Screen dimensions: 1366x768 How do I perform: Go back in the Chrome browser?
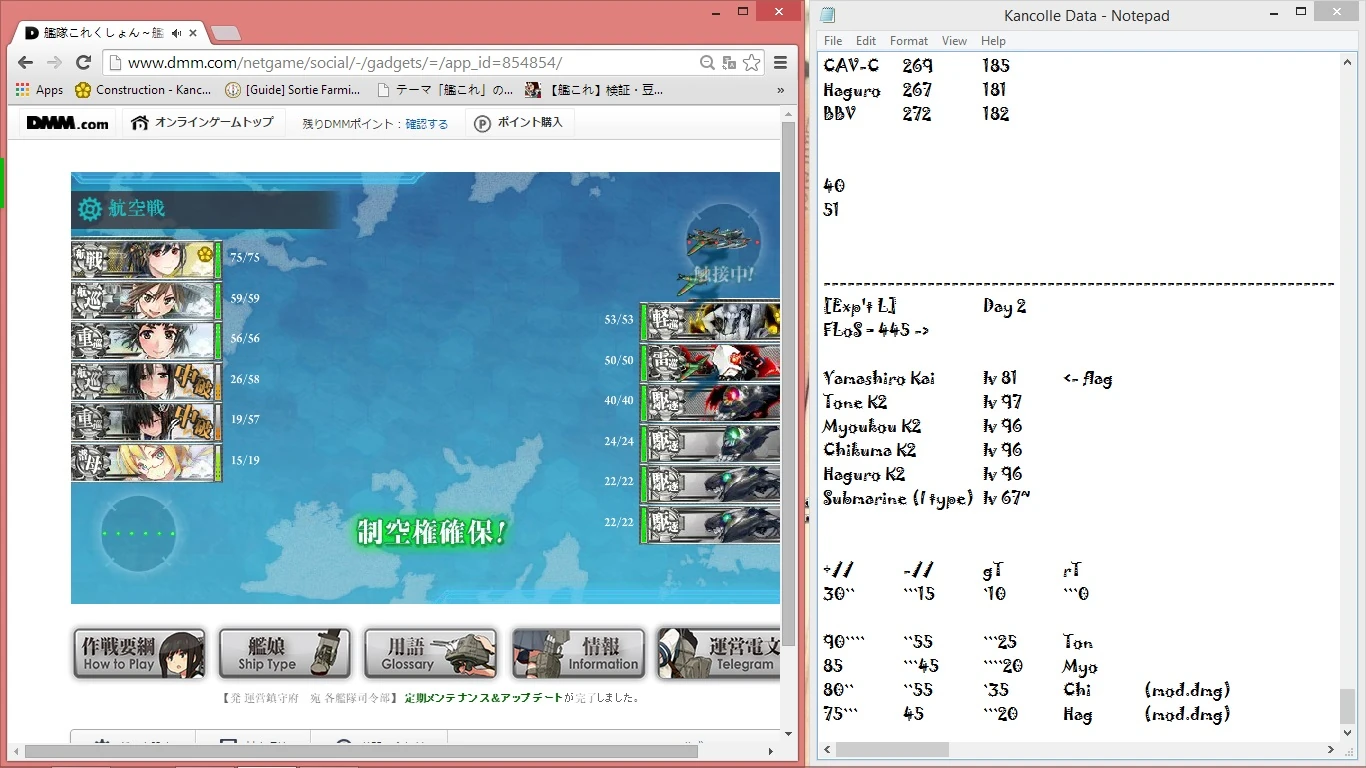(x=26, y=63)
